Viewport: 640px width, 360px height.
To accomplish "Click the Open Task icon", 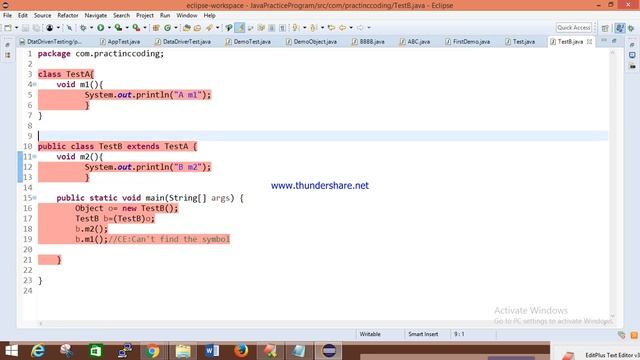I will click(x=198, y=28).
